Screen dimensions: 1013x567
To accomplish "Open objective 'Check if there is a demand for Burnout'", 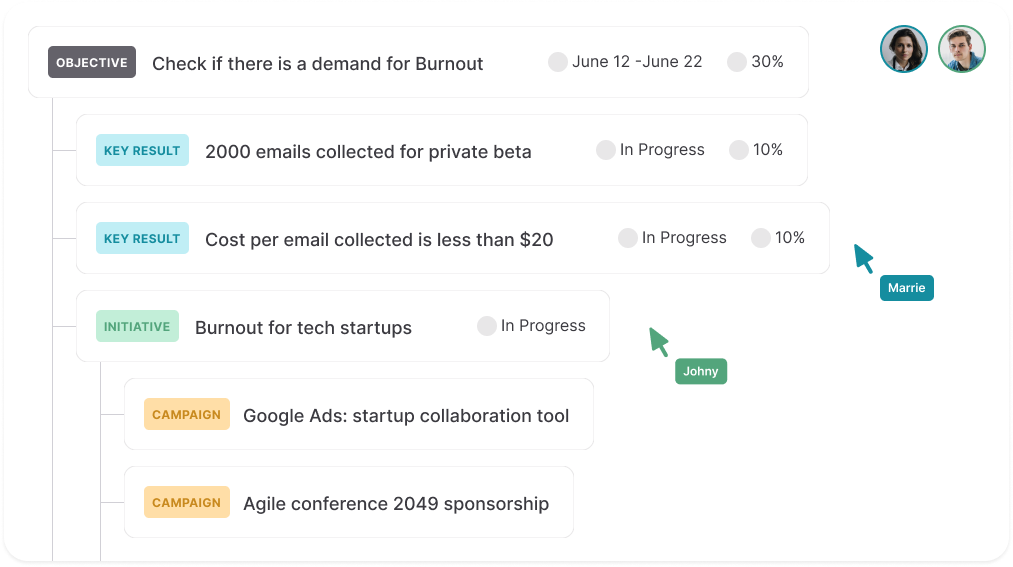I will point(317,63).
